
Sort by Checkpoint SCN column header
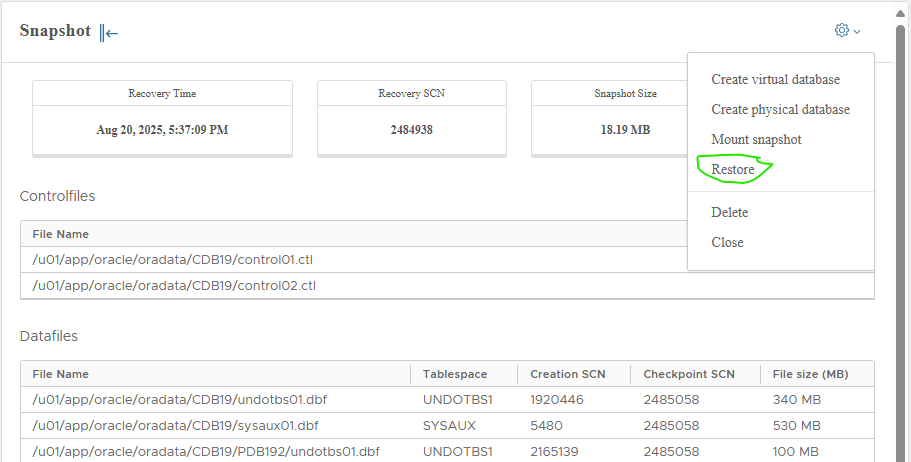689,374
